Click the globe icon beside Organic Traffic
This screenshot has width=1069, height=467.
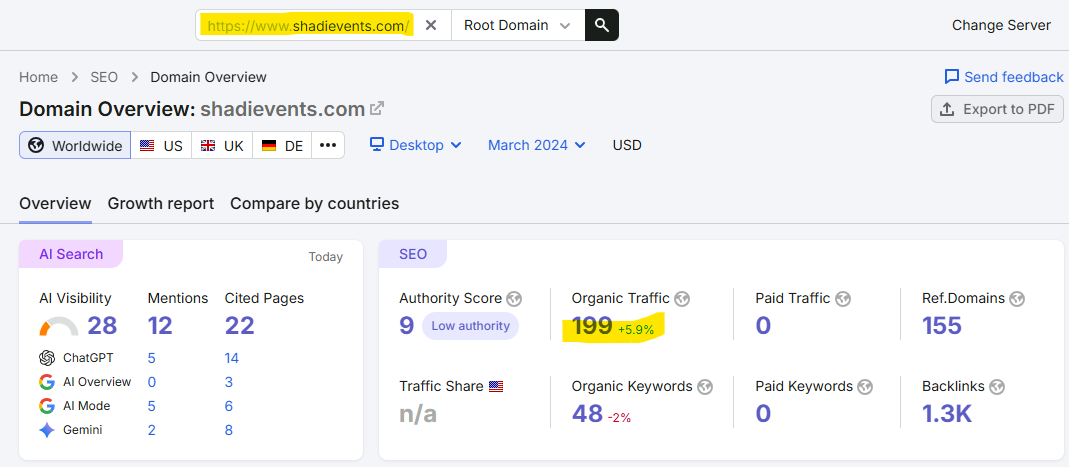click(682, 299)
